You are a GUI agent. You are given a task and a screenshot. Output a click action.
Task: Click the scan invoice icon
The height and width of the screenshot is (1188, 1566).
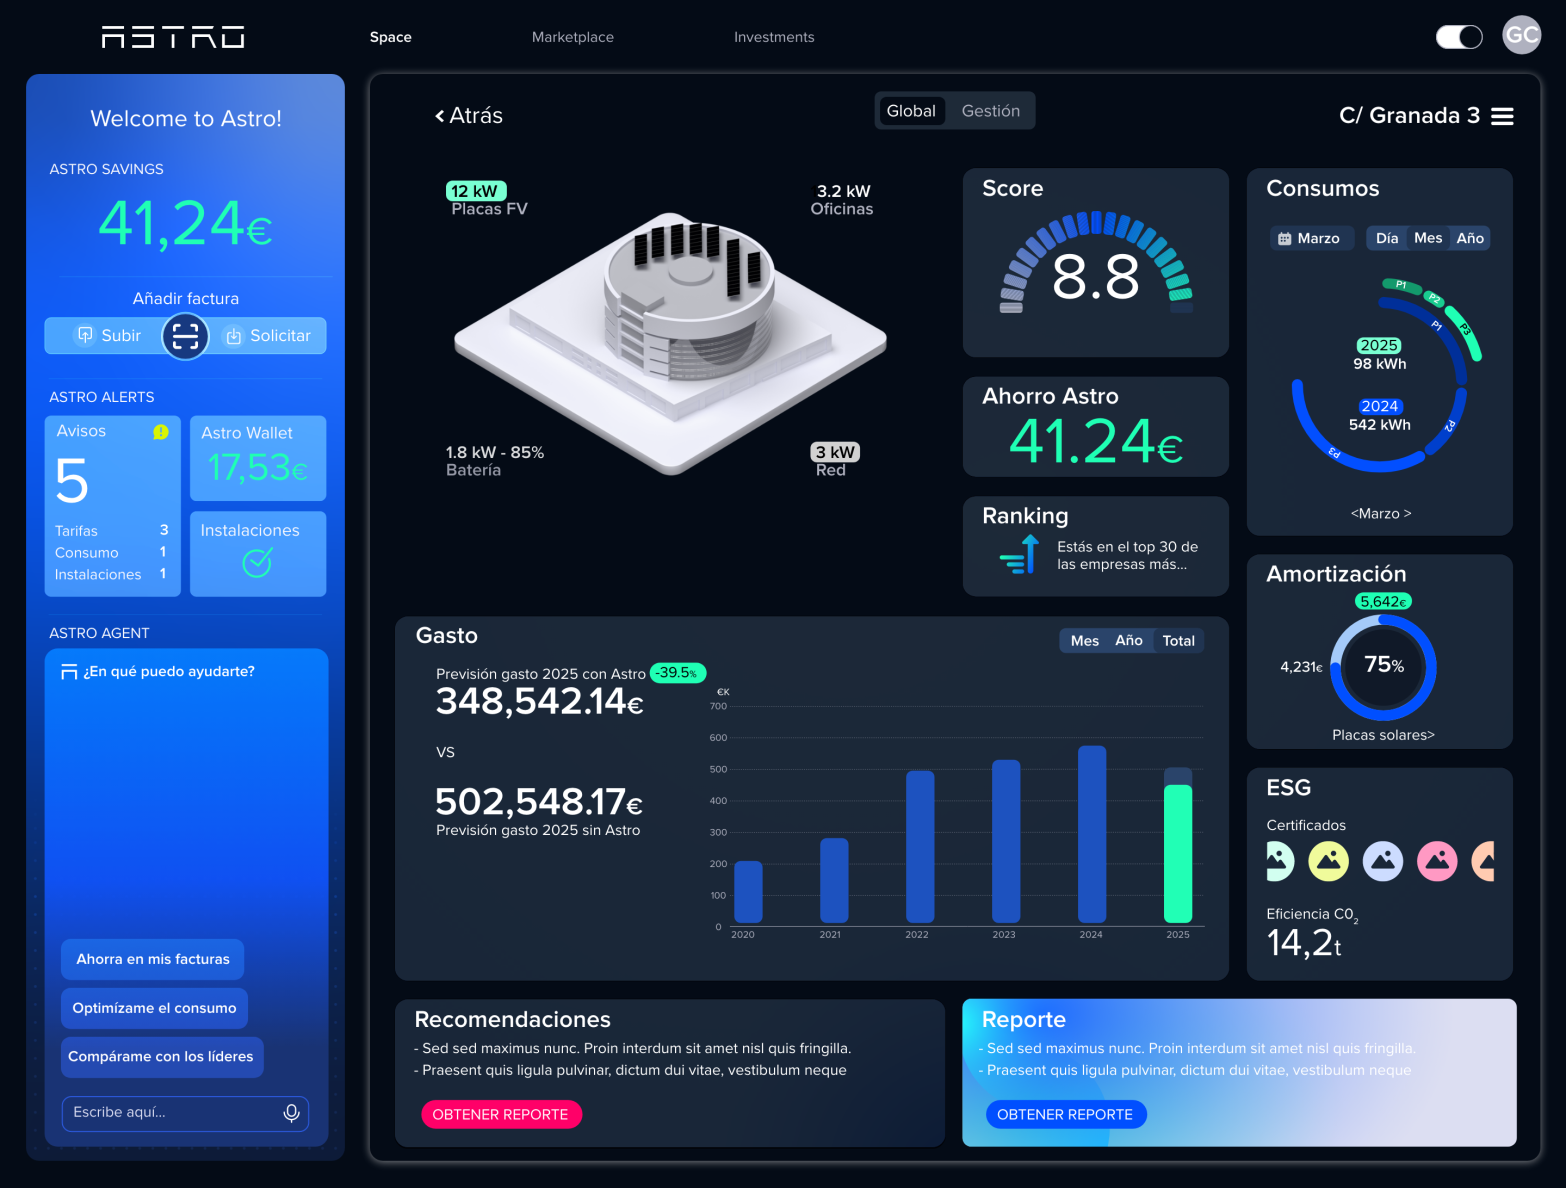(x=185, y=336)
